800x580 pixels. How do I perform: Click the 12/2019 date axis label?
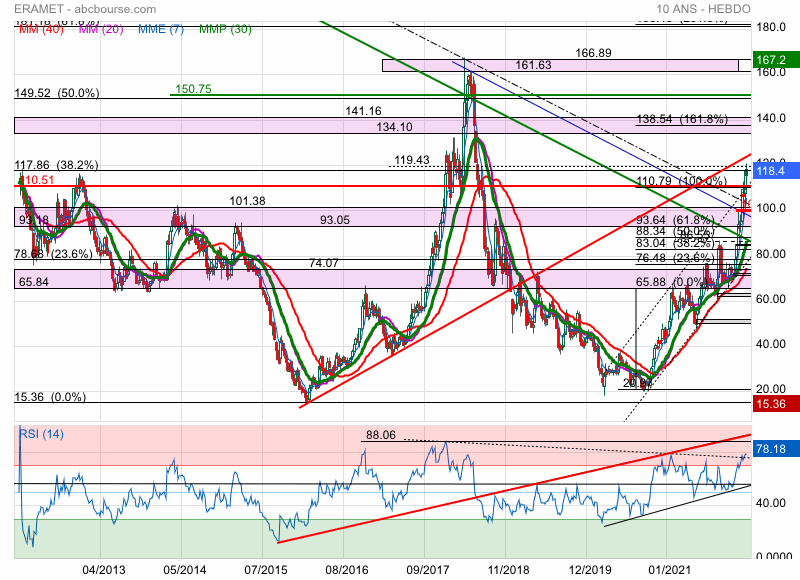coord(589,570)
